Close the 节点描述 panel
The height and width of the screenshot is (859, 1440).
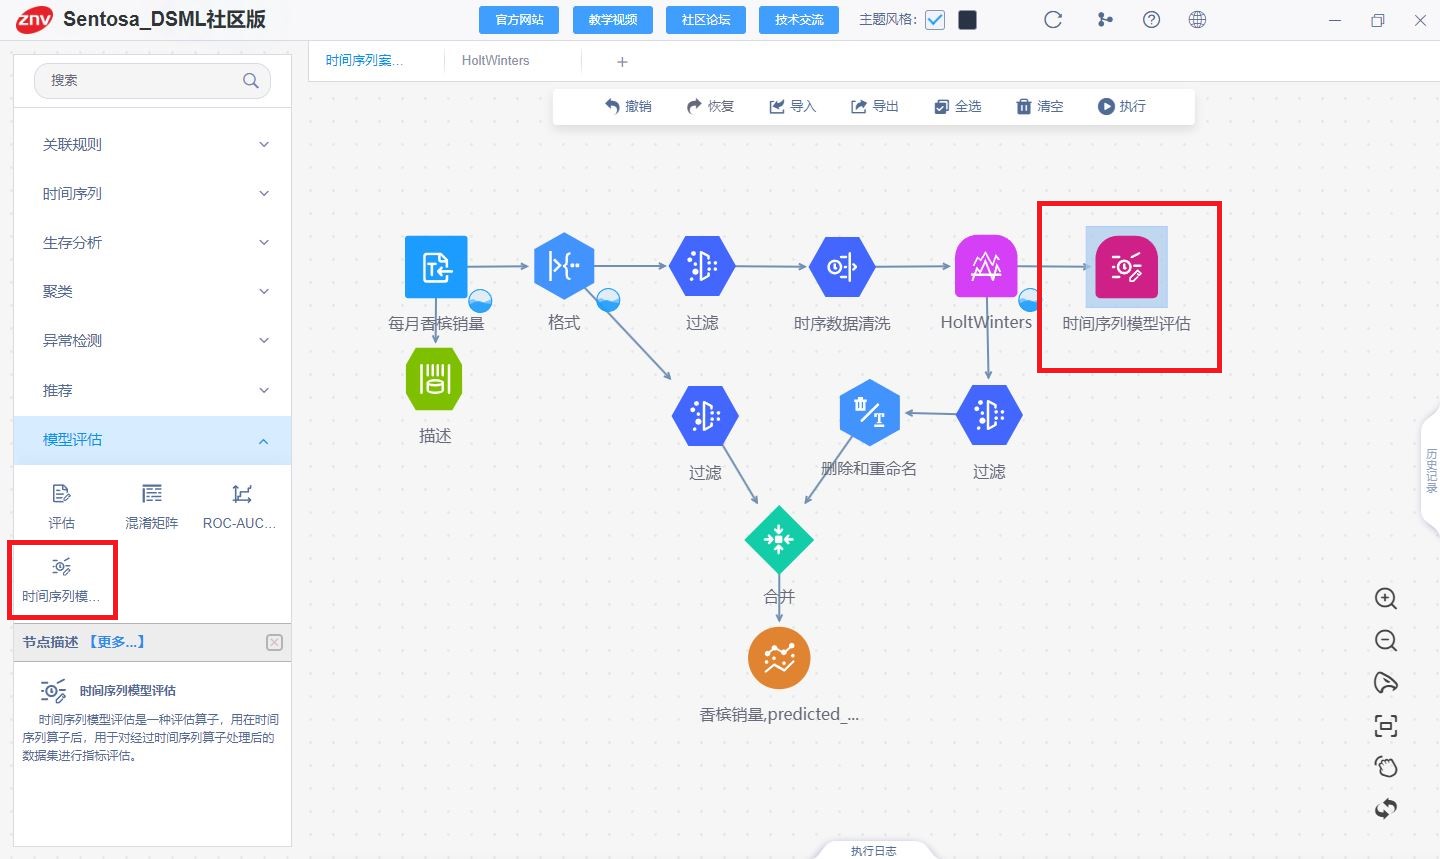275,643
